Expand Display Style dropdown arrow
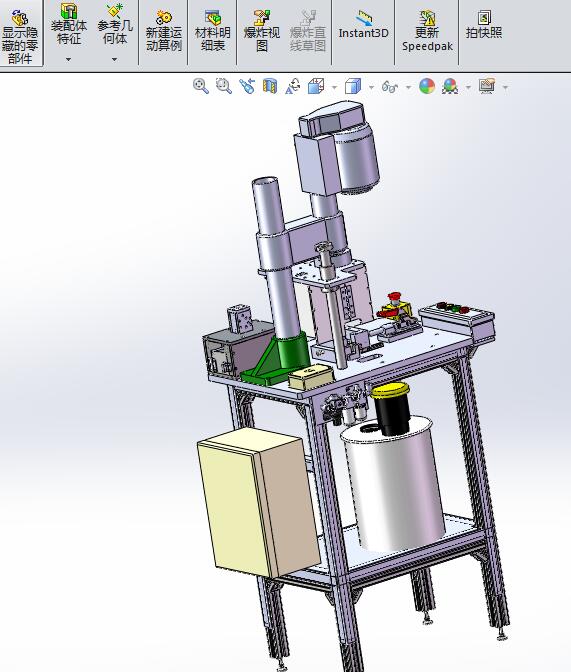The image size is (571, 672). 371,87
